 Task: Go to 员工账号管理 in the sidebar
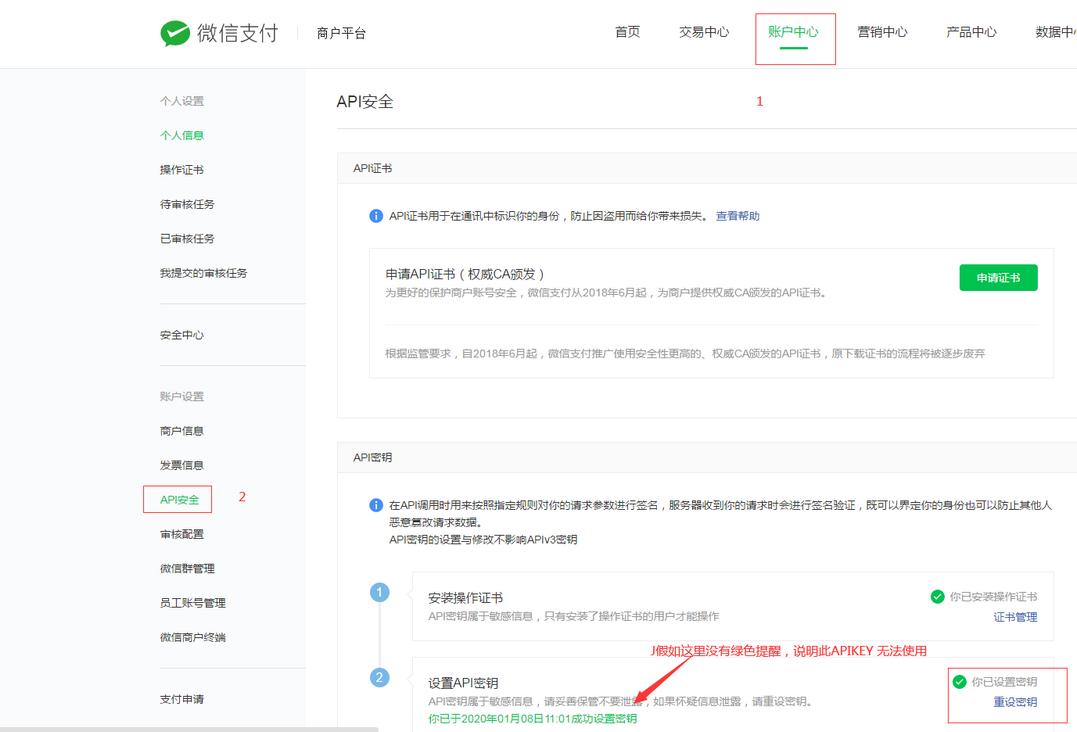tap(193, 602)
